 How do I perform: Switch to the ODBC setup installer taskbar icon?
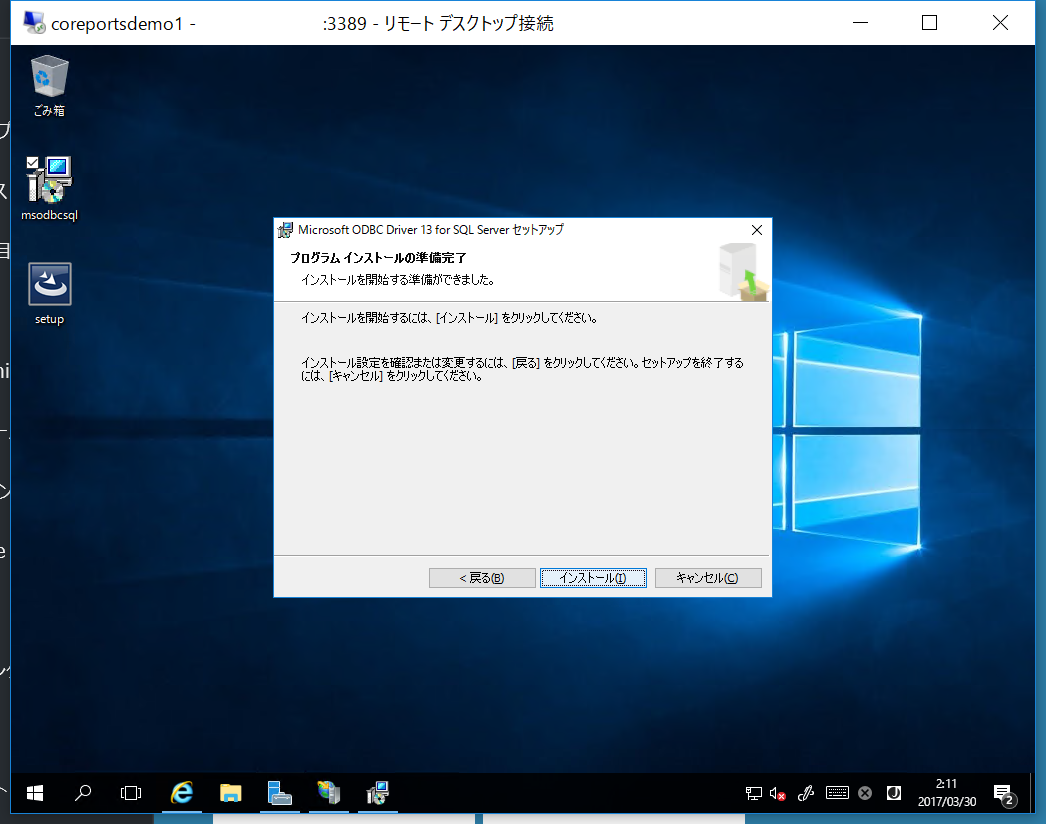tap(378, 793)
